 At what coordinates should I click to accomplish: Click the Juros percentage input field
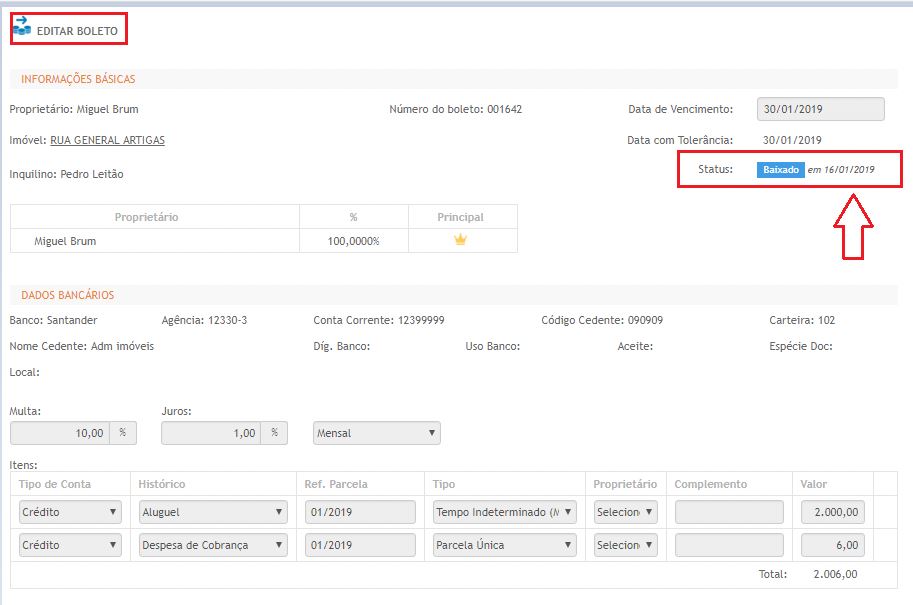click(x=211, y=433)
